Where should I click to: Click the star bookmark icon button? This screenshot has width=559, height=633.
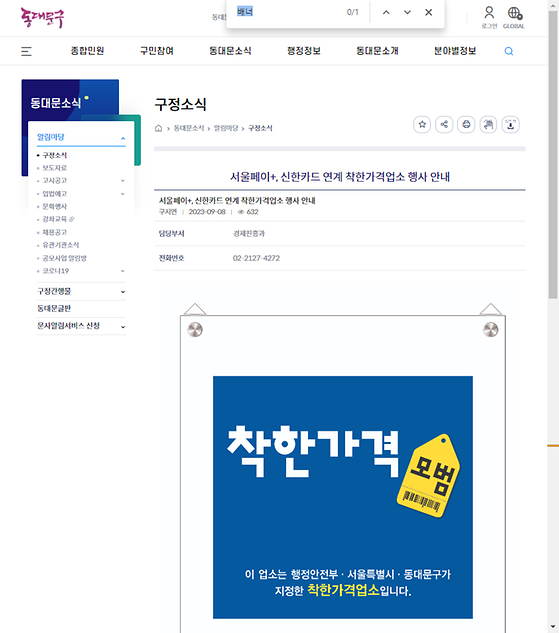(422, 124)
